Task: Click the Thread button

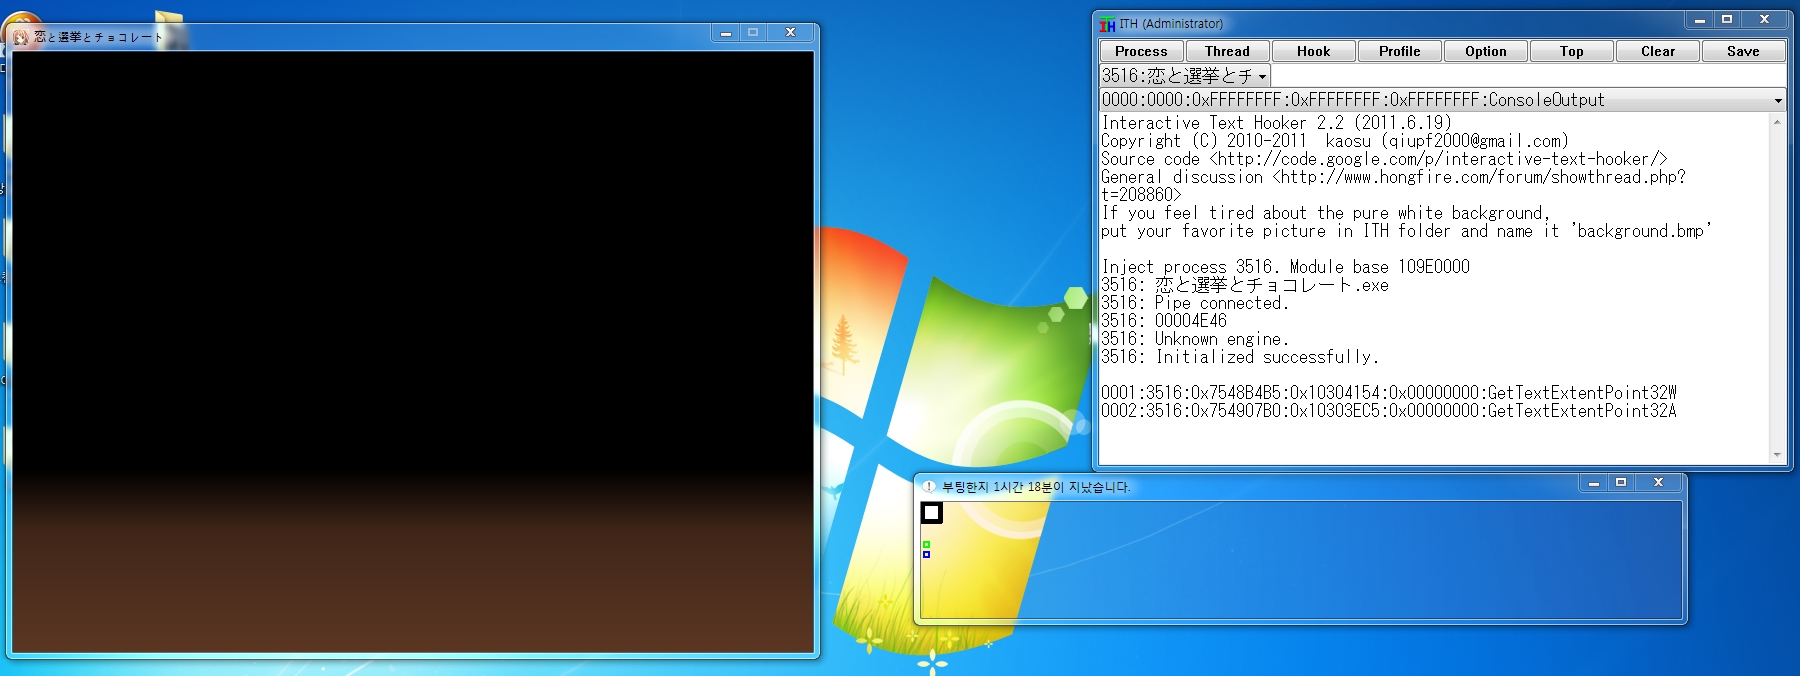Action: (x=1227, y=51)
